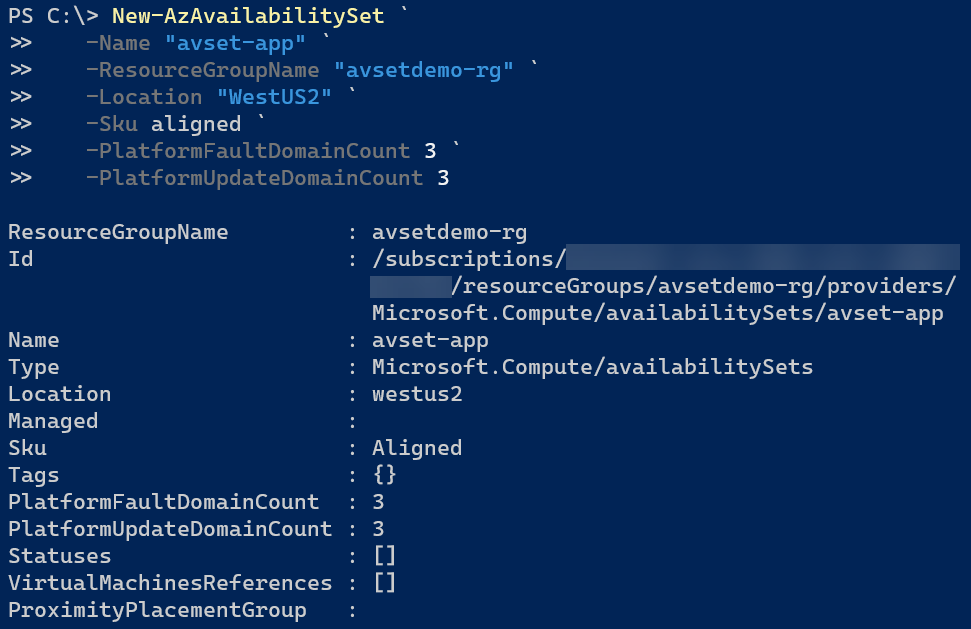Click the Type value Microsoft.Compute/availabilitySets

pyautogui.click(x=593, y=367)
